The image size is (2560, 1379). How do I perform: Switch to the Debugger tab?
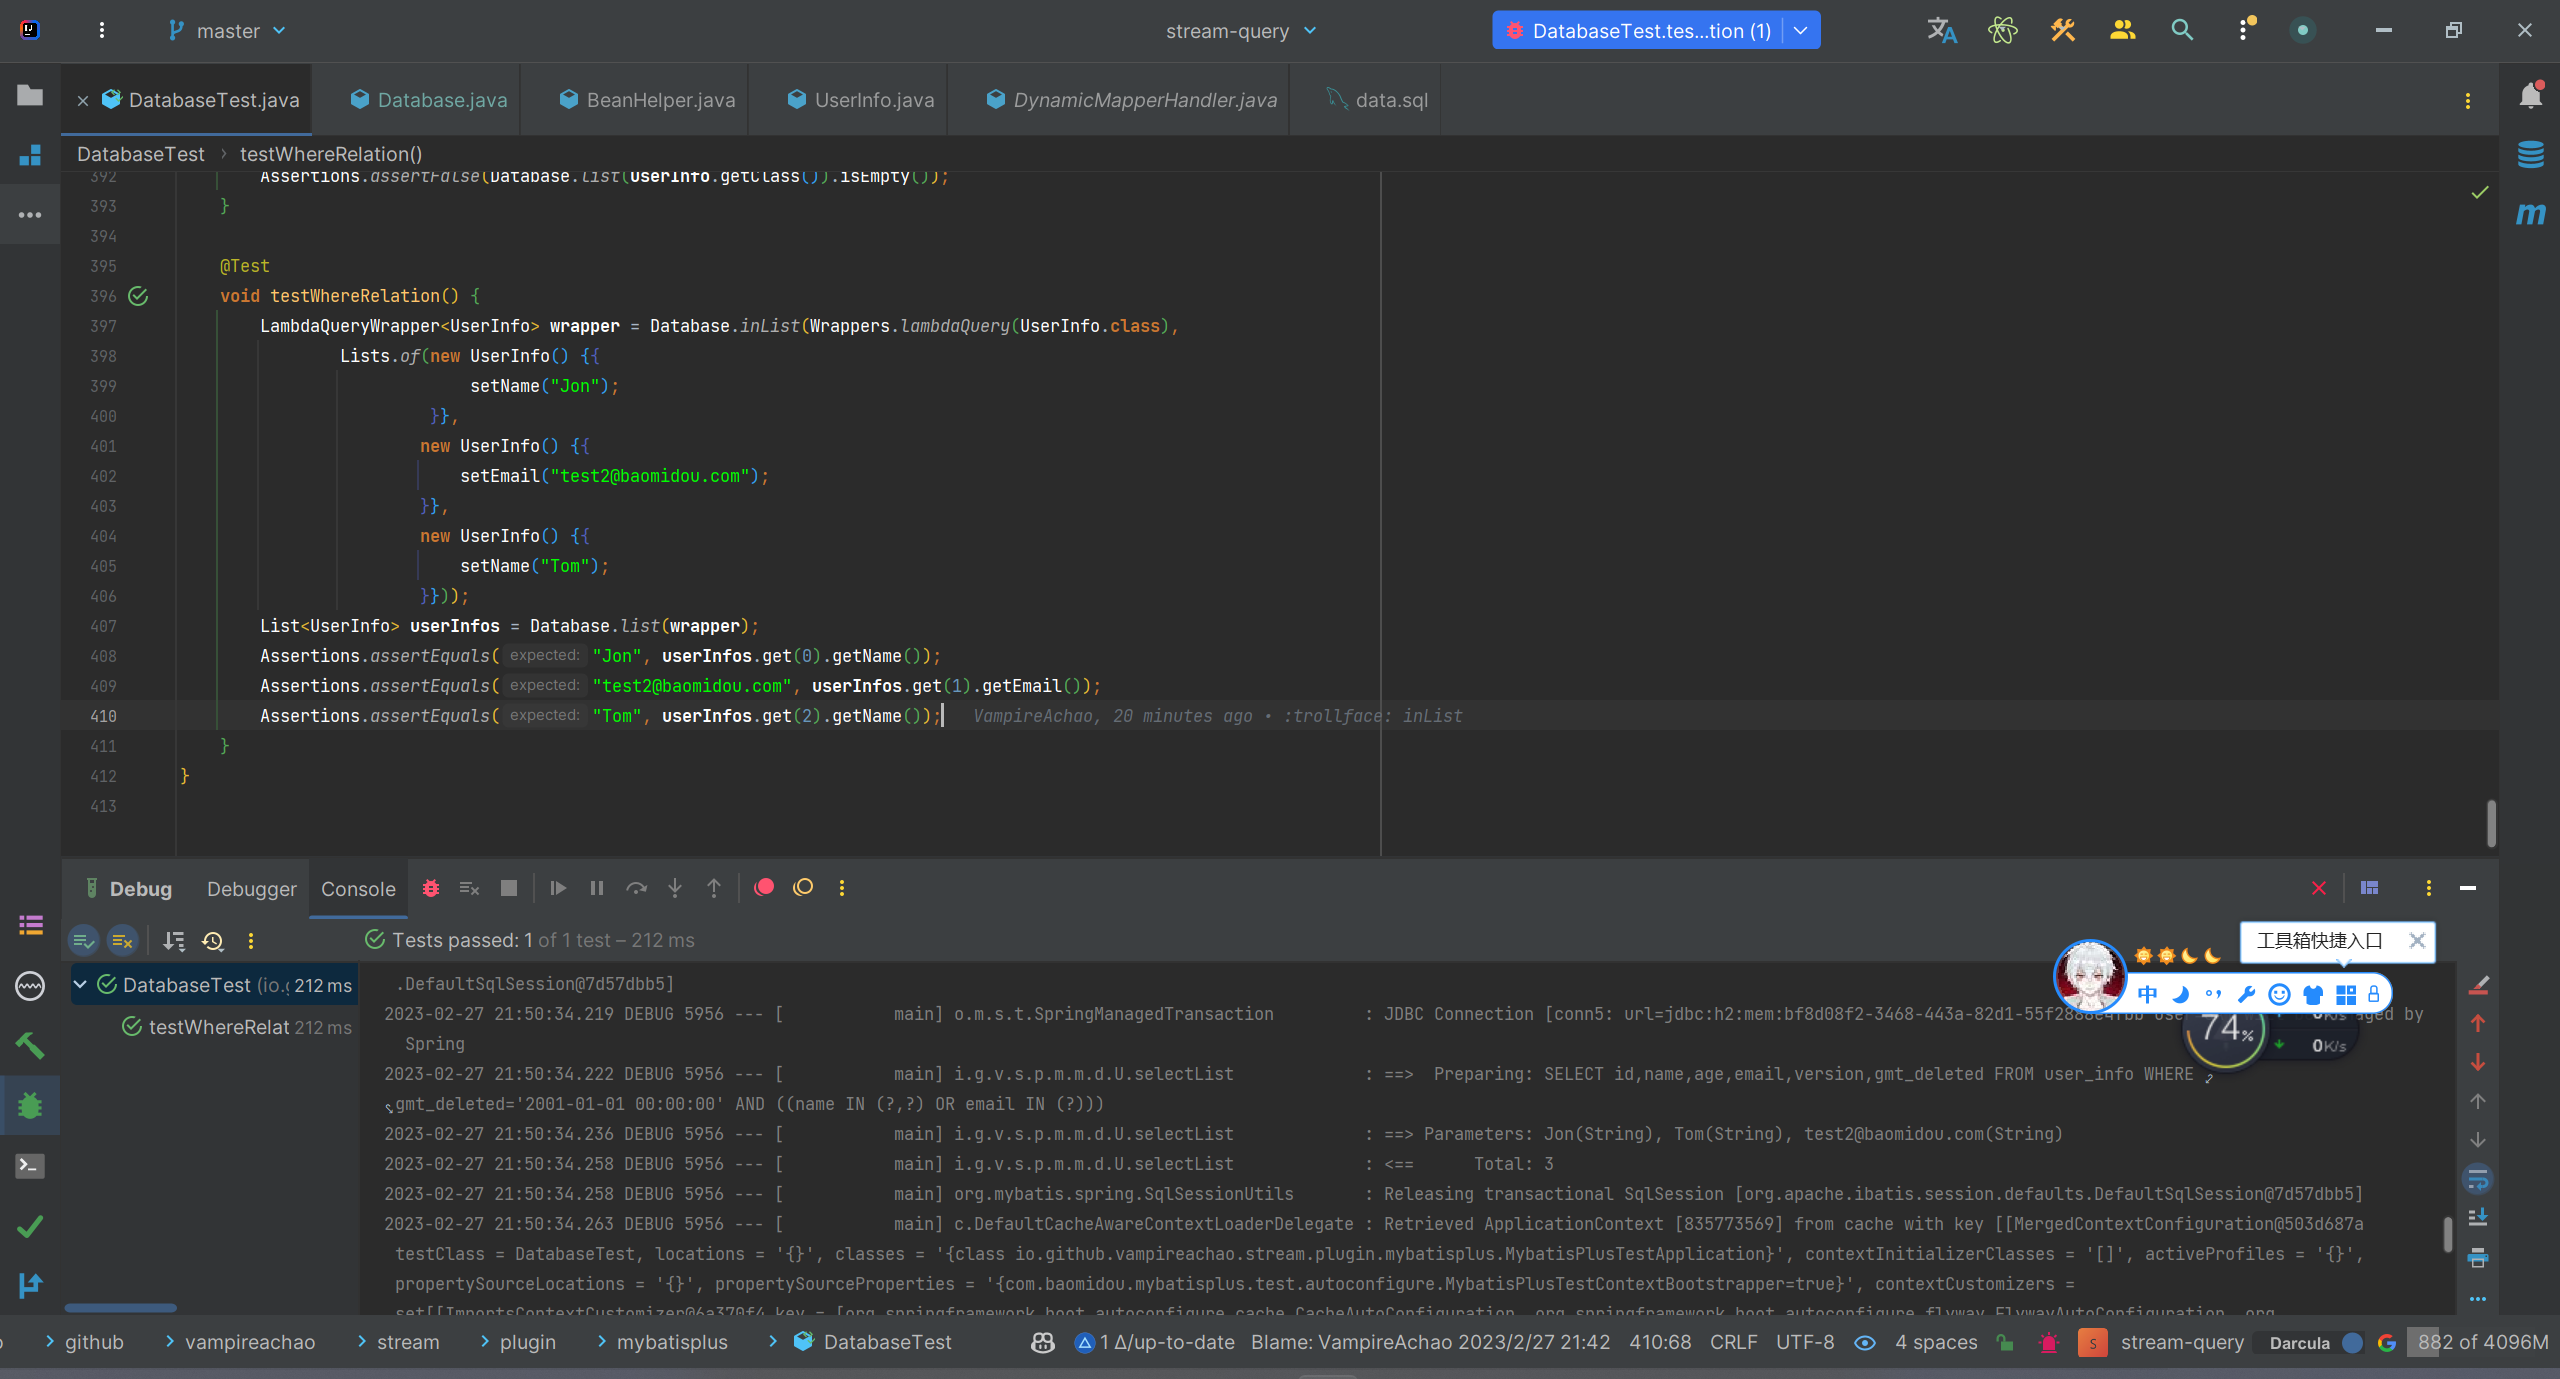click(251, 889)
